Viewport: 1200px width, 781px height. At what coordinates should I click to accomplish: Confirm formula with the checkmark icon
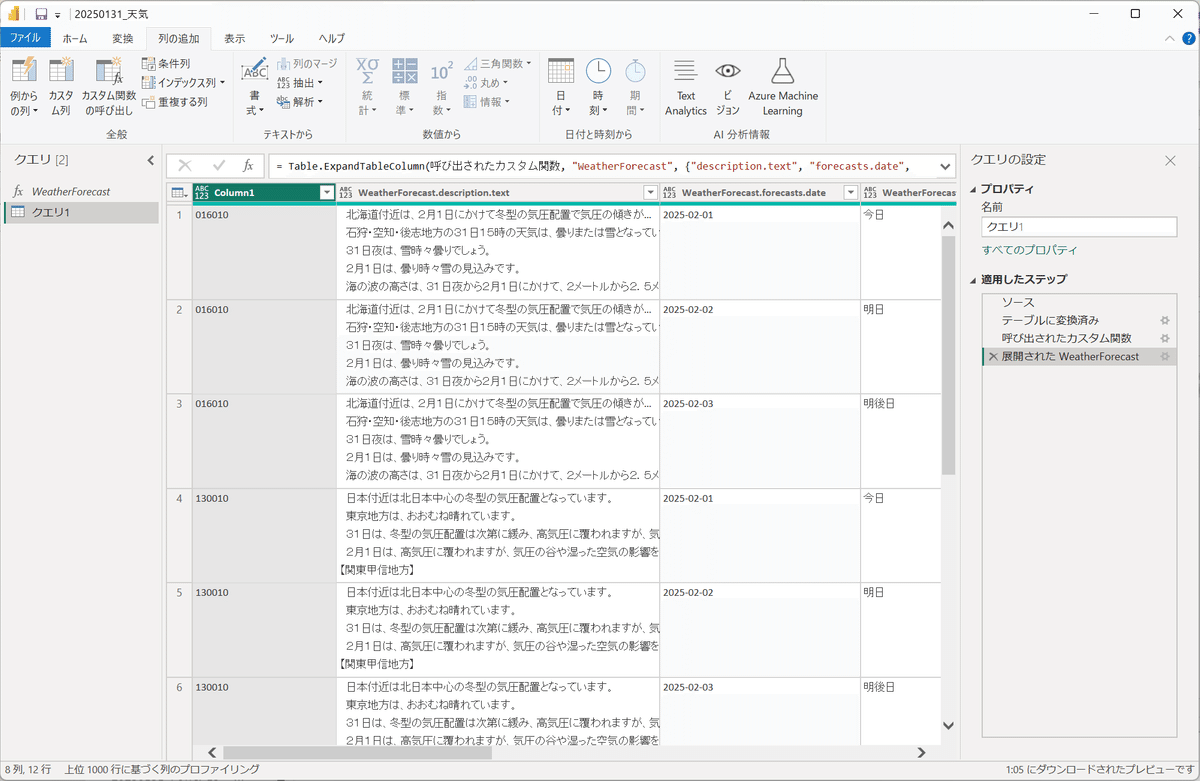pyautogui.click(x=218, y=166)
